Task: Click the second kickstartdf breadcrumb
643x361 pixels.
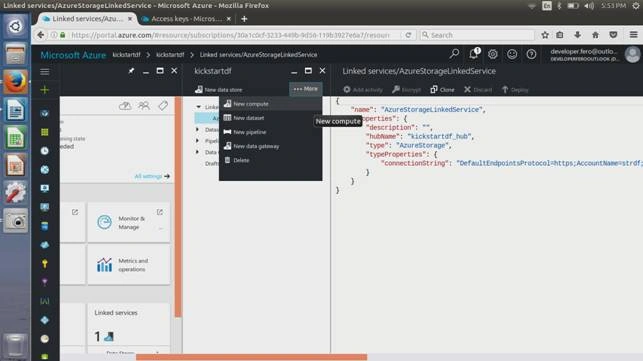Action: point(170,55)
